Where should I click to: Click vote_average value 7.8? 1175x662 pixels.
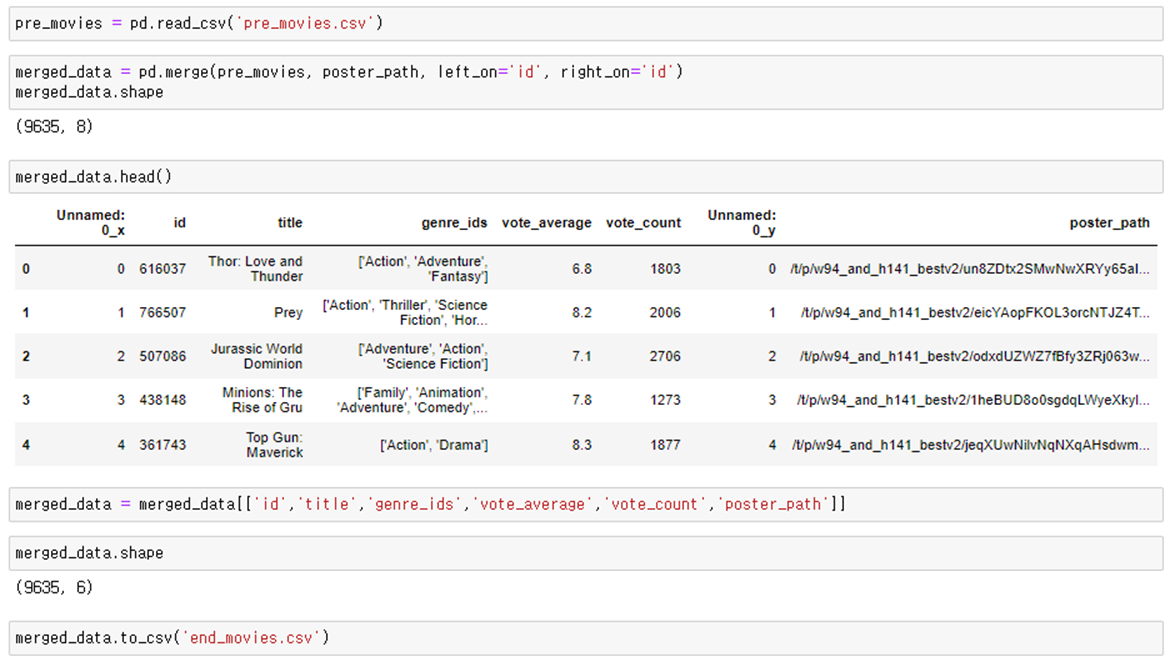[x=582, y=400]
